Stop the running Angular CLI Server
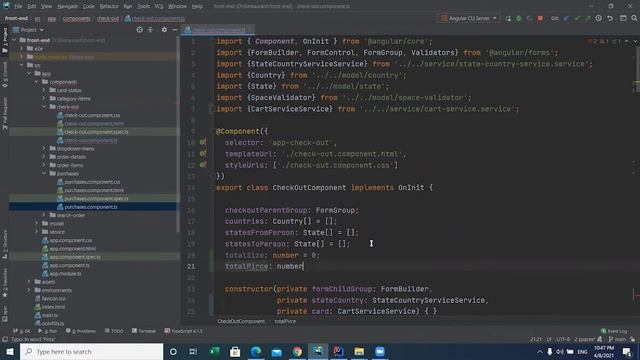The width and height of the screenshot is (640, 360). tap(540, 18)
